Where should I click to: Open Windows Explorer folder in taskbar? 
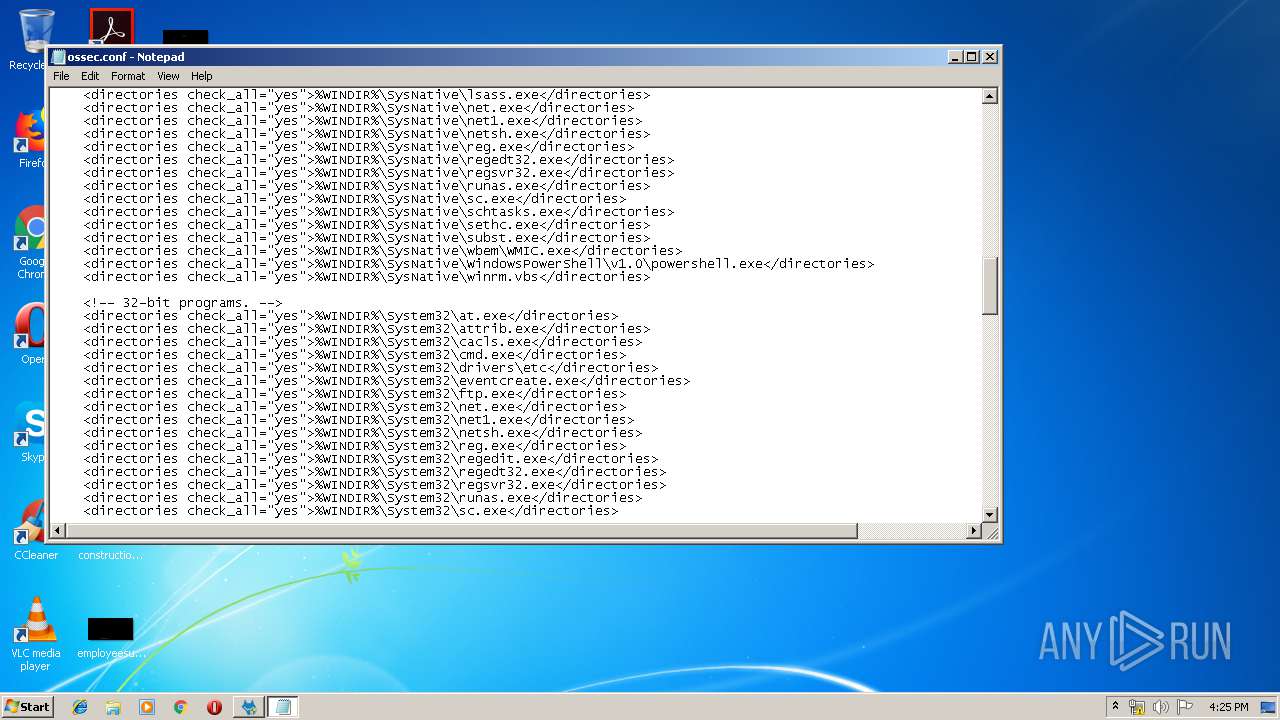(113, 707)
